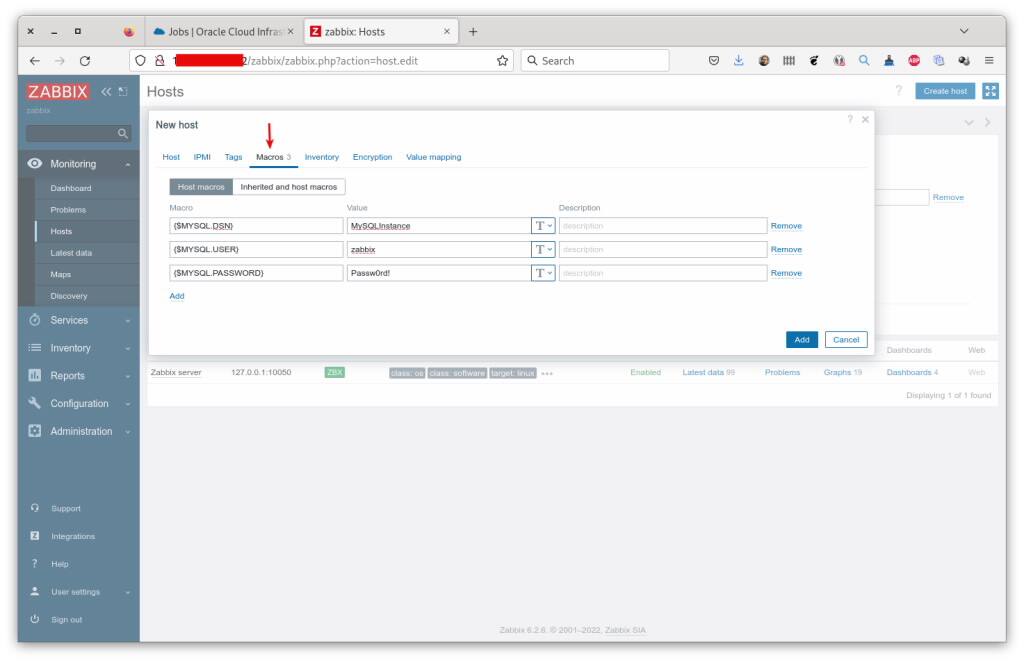The width and height of the screenshot is (1024, 662).
Task: Open the Firefox hamburger menu
Action: point(989,61)
